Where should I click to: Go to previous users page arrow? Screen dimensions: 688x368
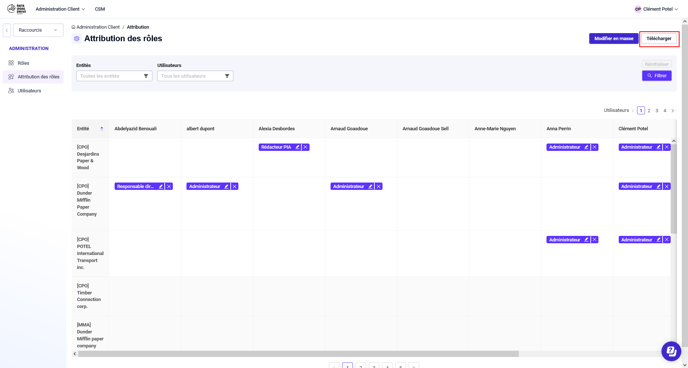(x=633, y=111)
